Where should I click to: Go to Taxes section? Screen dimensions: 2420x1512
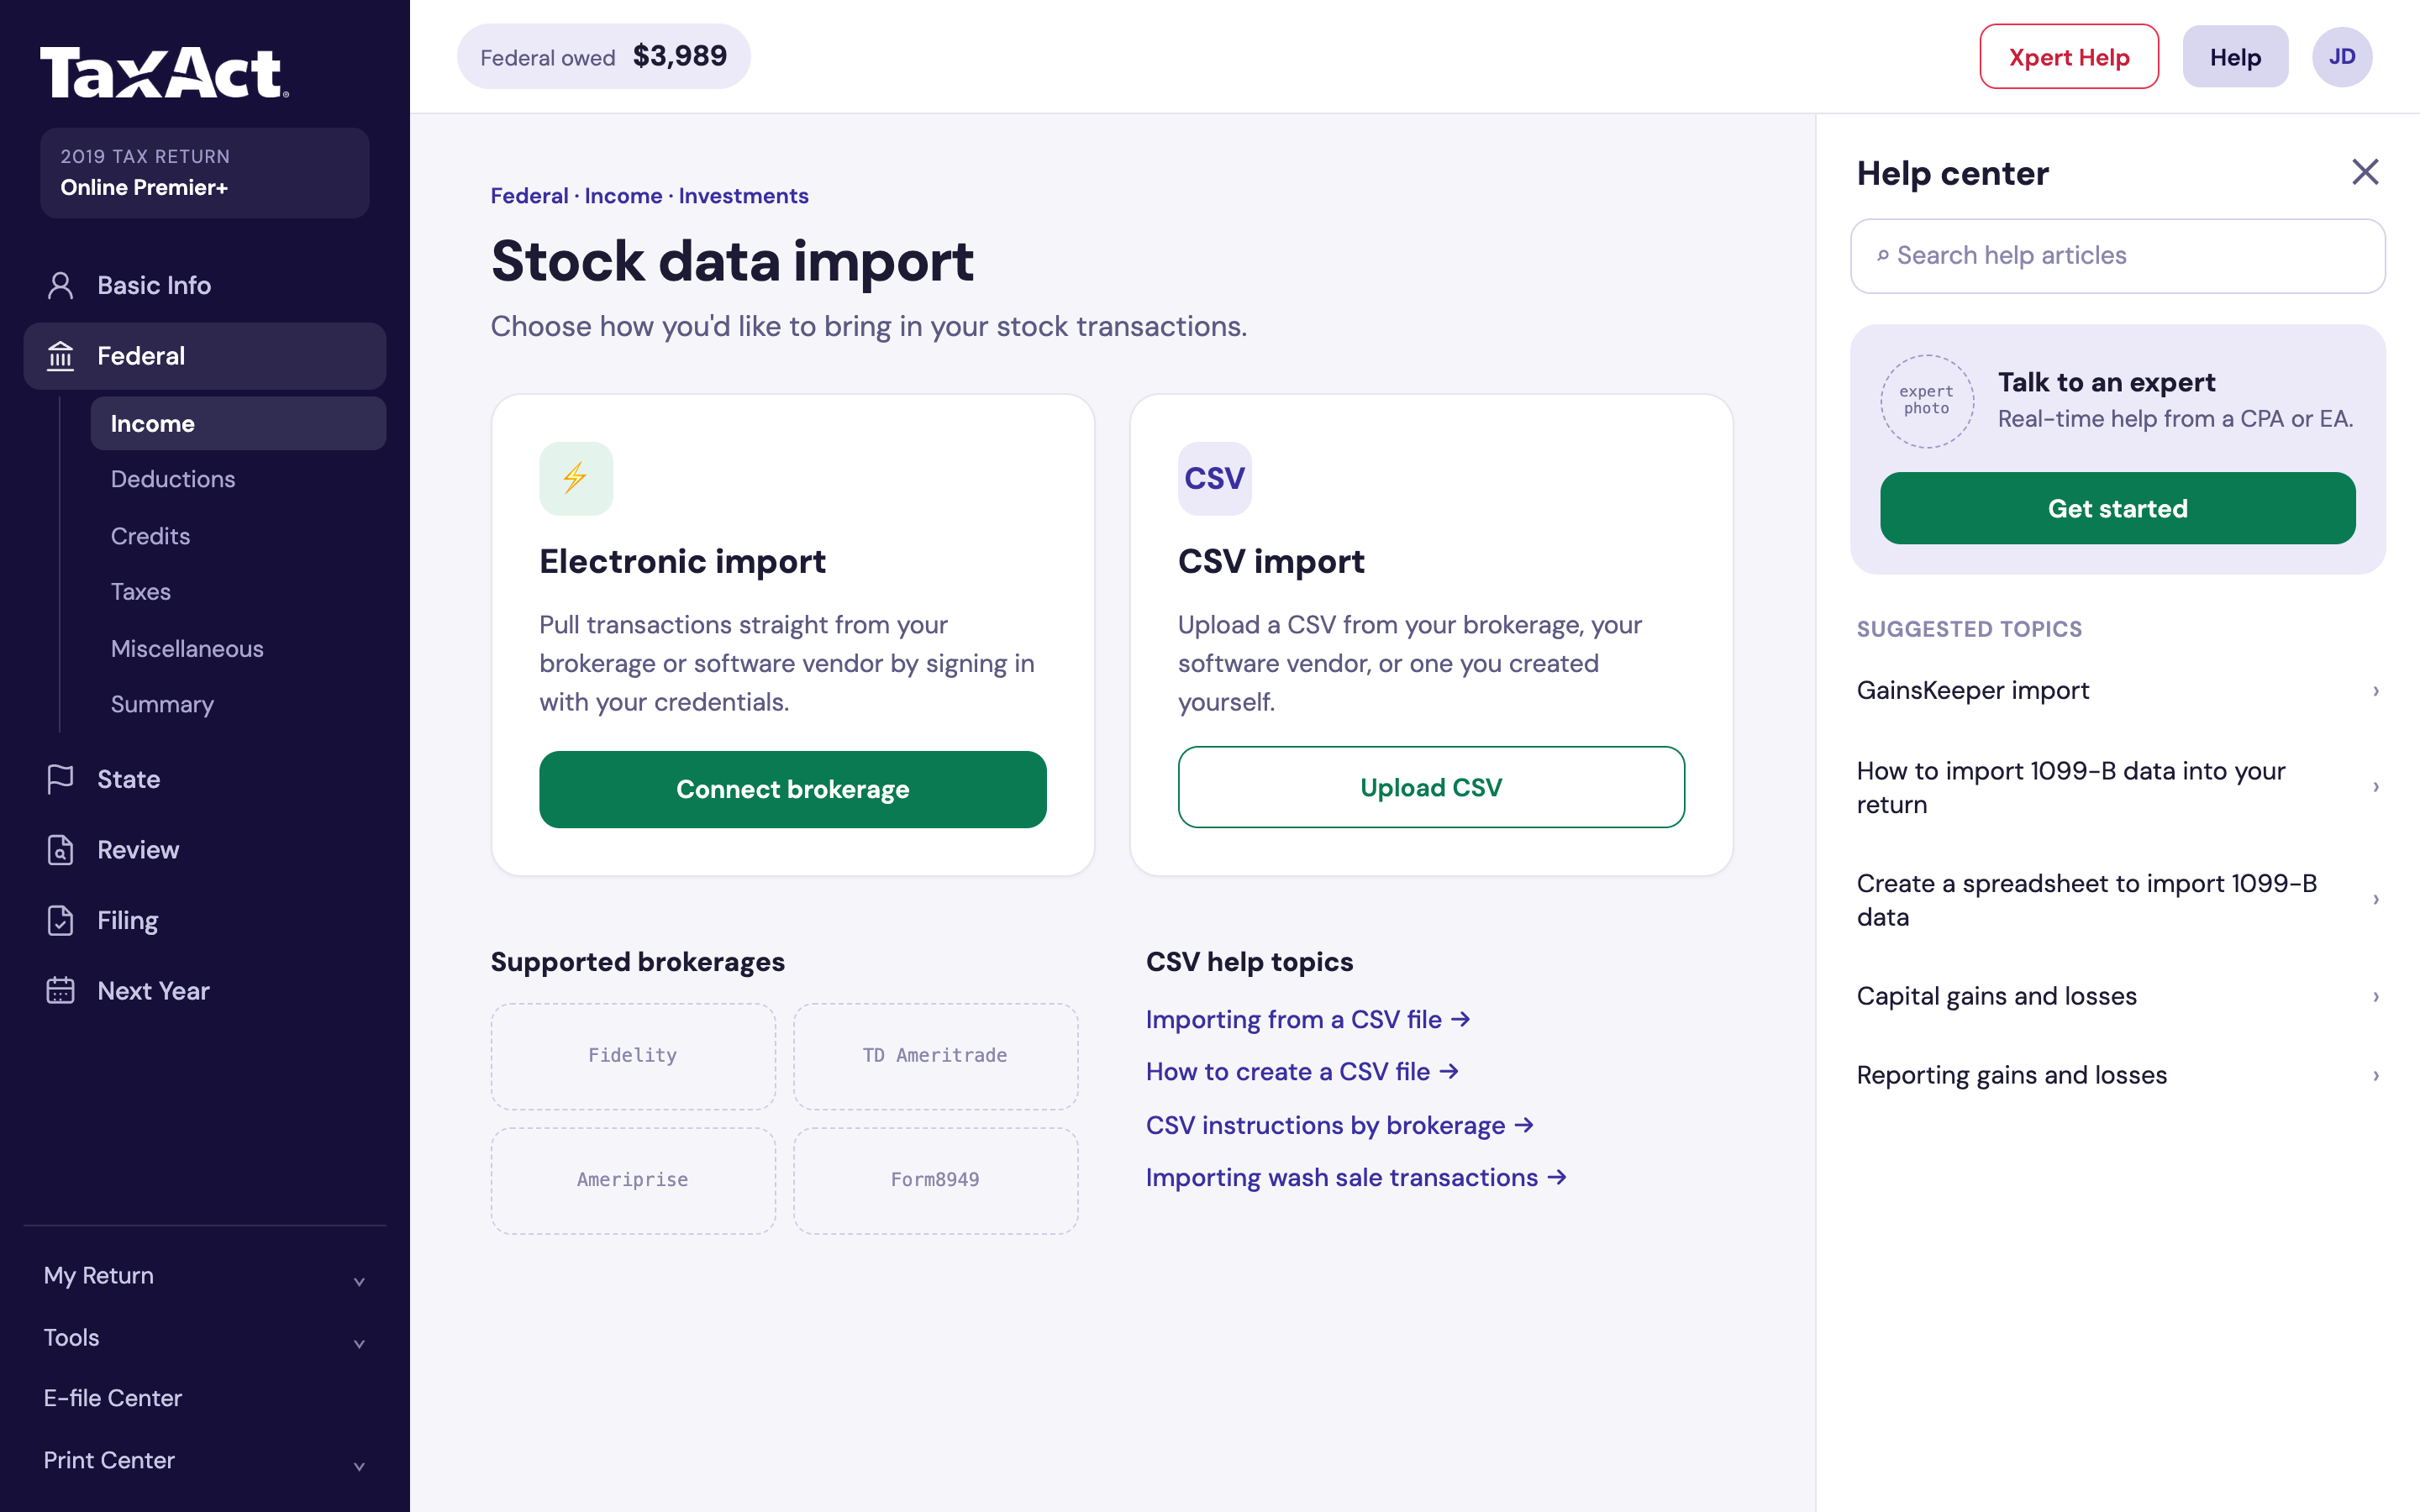click(140, 592)
